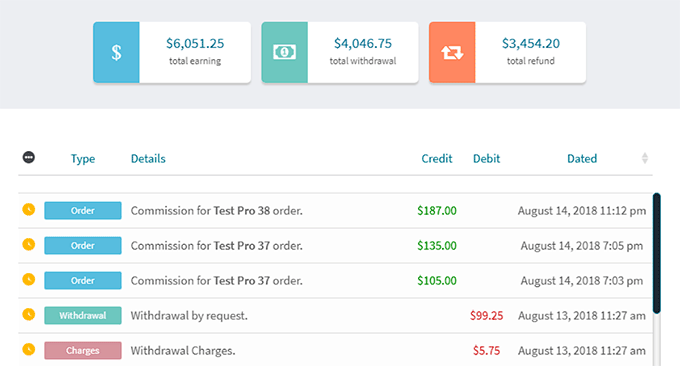Click Test Pro 37 commission at 7:03 pm
Viewport: 680px width, 366px height.
pos(217,281)
